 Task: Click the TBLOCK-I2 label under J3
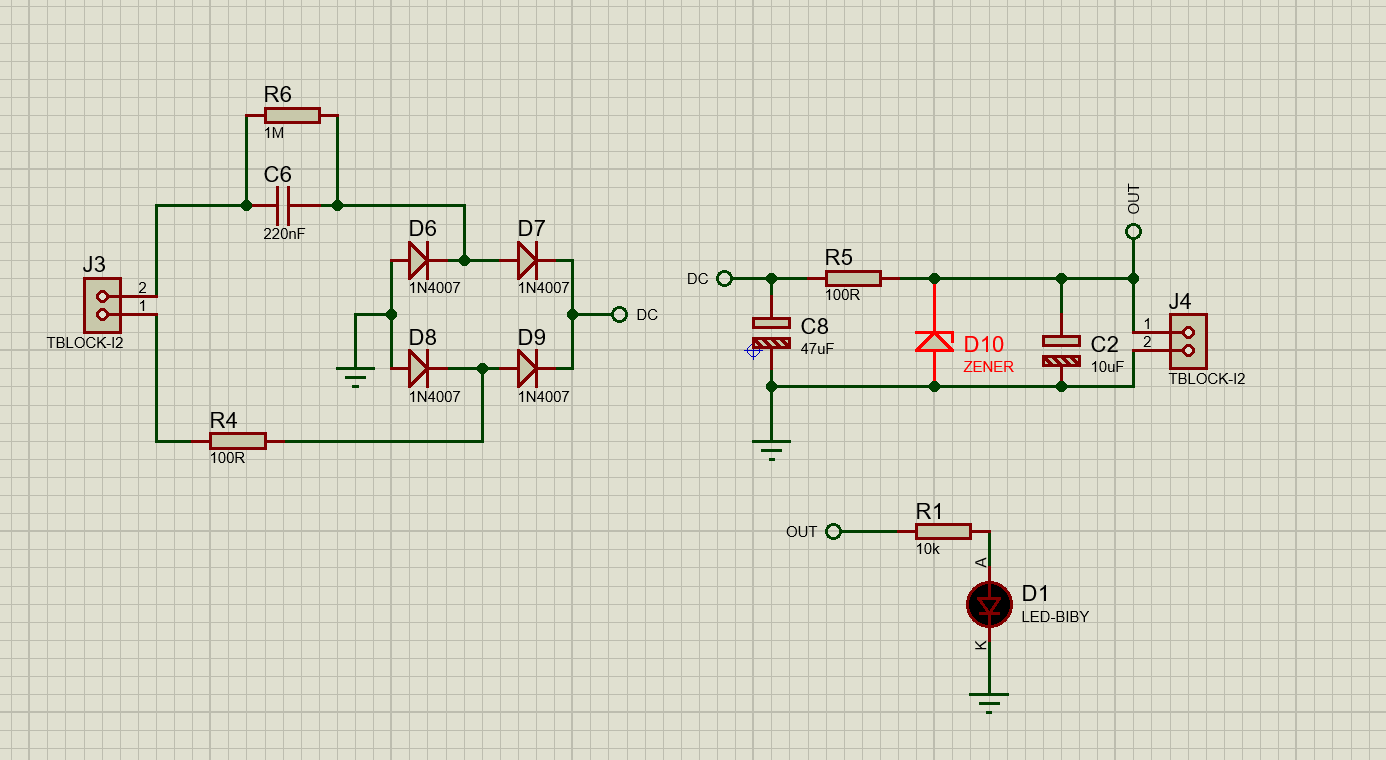pyautogui.click(x=85, y=343)
